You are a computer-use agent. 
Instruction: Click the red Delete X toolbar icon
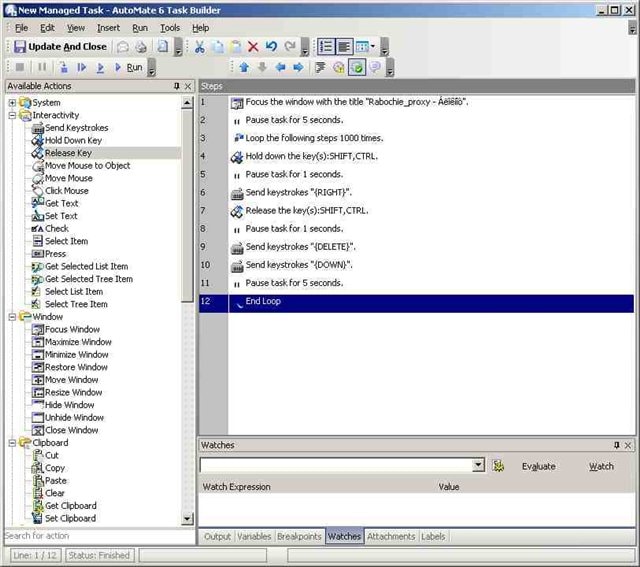(x=253, y=47)
